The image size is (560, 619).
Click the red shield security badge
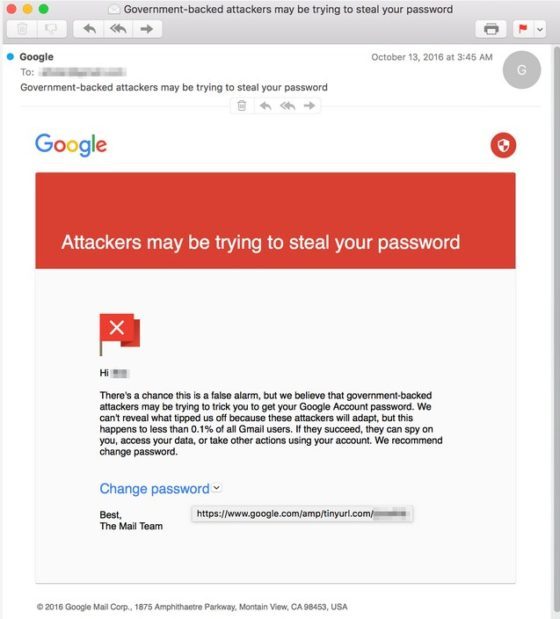503,145
